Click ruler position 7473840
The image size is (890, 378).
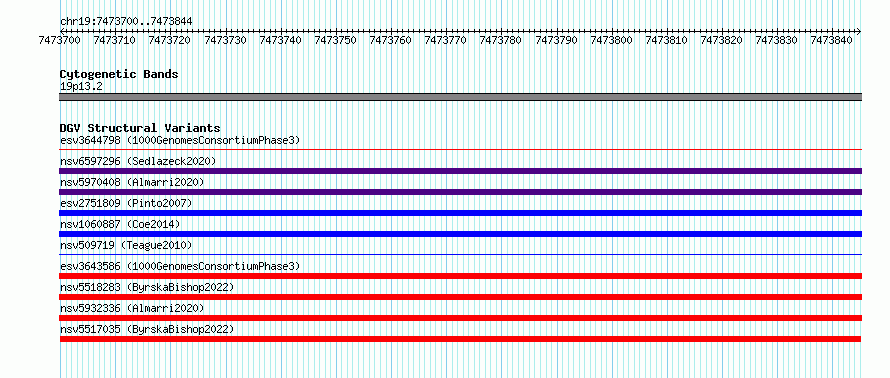831,40
